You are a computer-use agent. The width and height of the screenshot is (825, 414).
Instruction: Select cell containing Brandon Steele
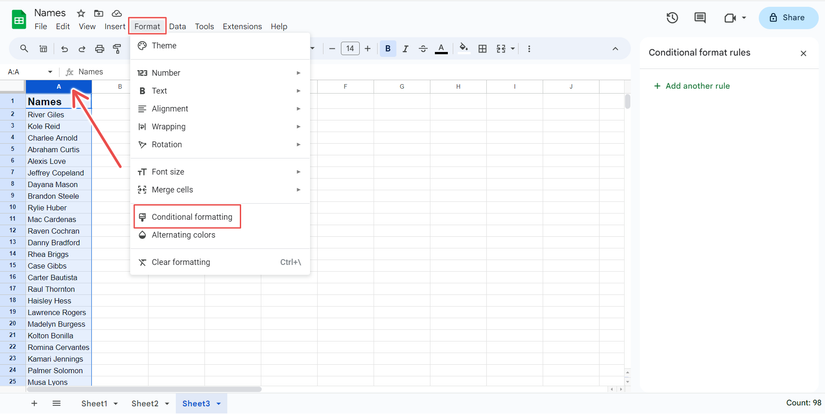pyautogui.click(x=59, y=196)
